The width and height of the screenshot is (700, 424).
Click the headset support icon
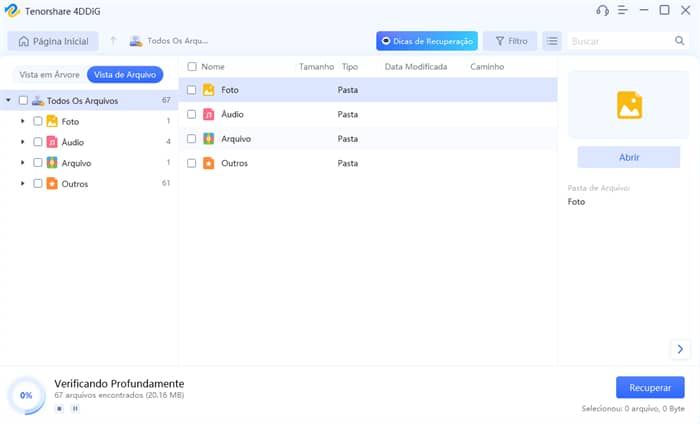pos(602,11)
